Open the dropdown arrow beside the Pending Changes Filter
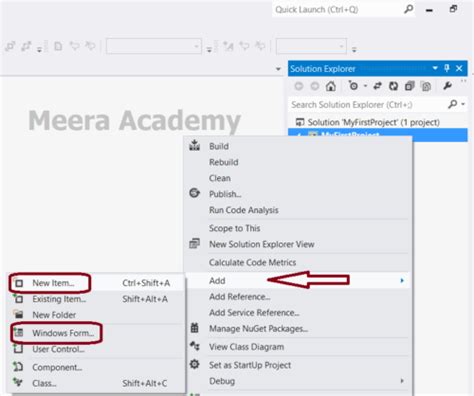 click(365, 86)
